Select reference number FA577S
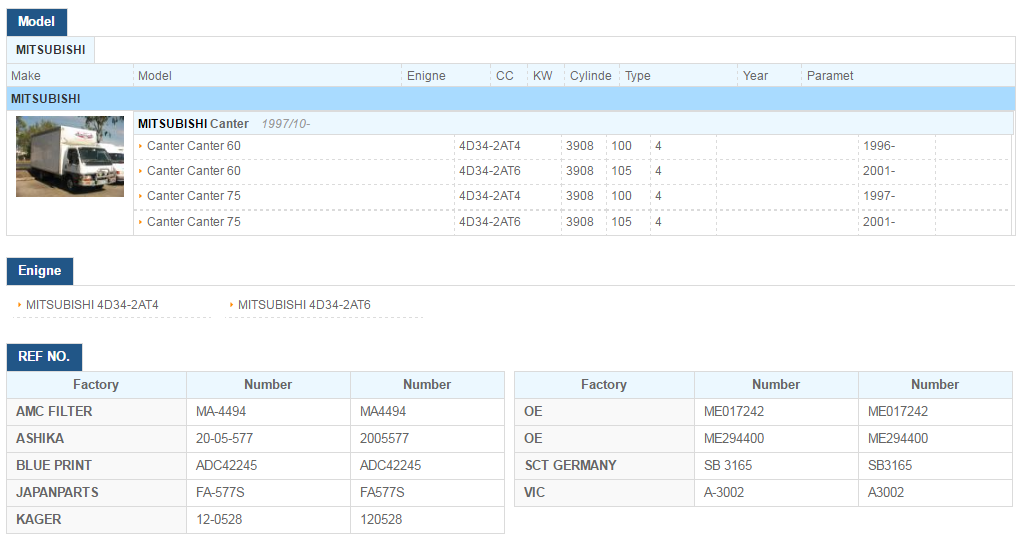This screenshot has height=547, width=1026. [x=427, y=492]
